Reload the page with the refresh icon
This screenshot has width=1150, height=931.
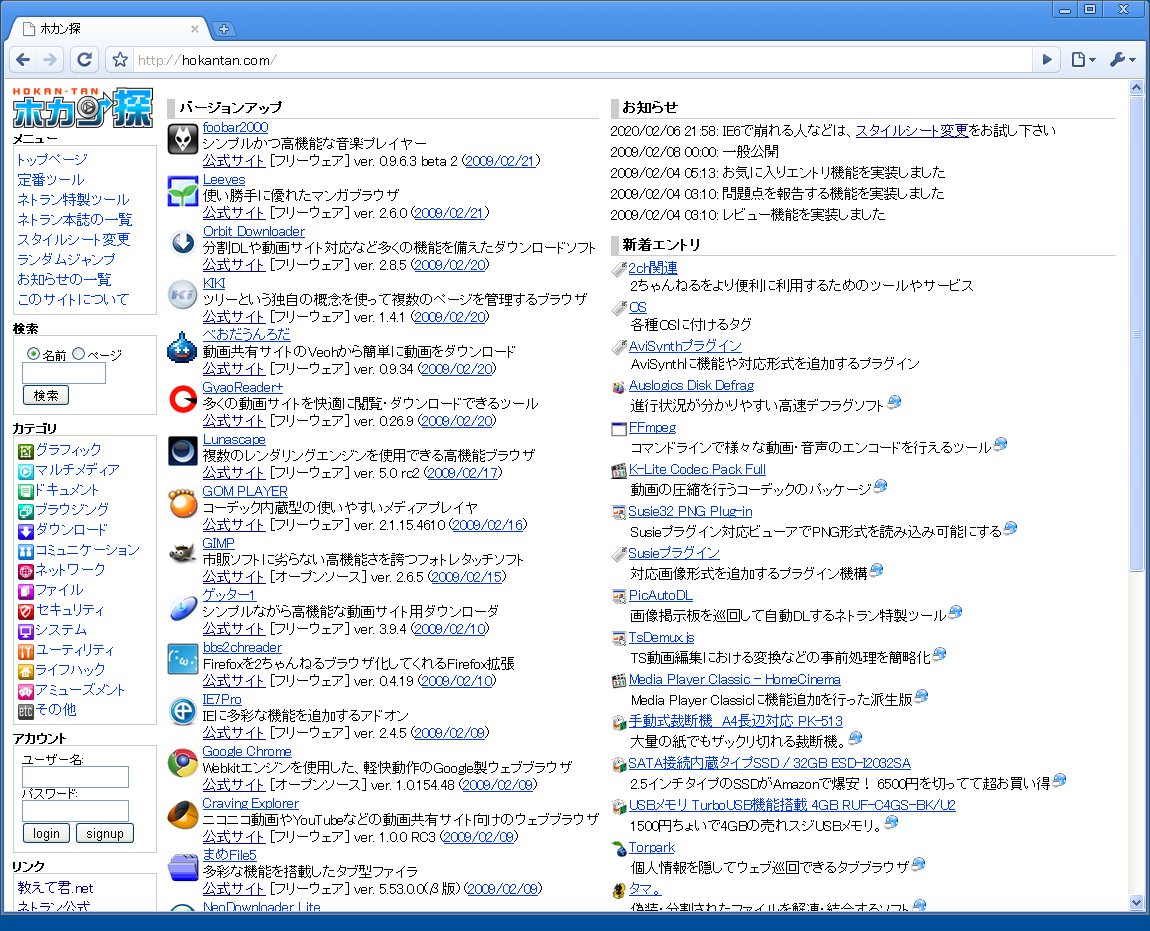[x=84, y=59]
